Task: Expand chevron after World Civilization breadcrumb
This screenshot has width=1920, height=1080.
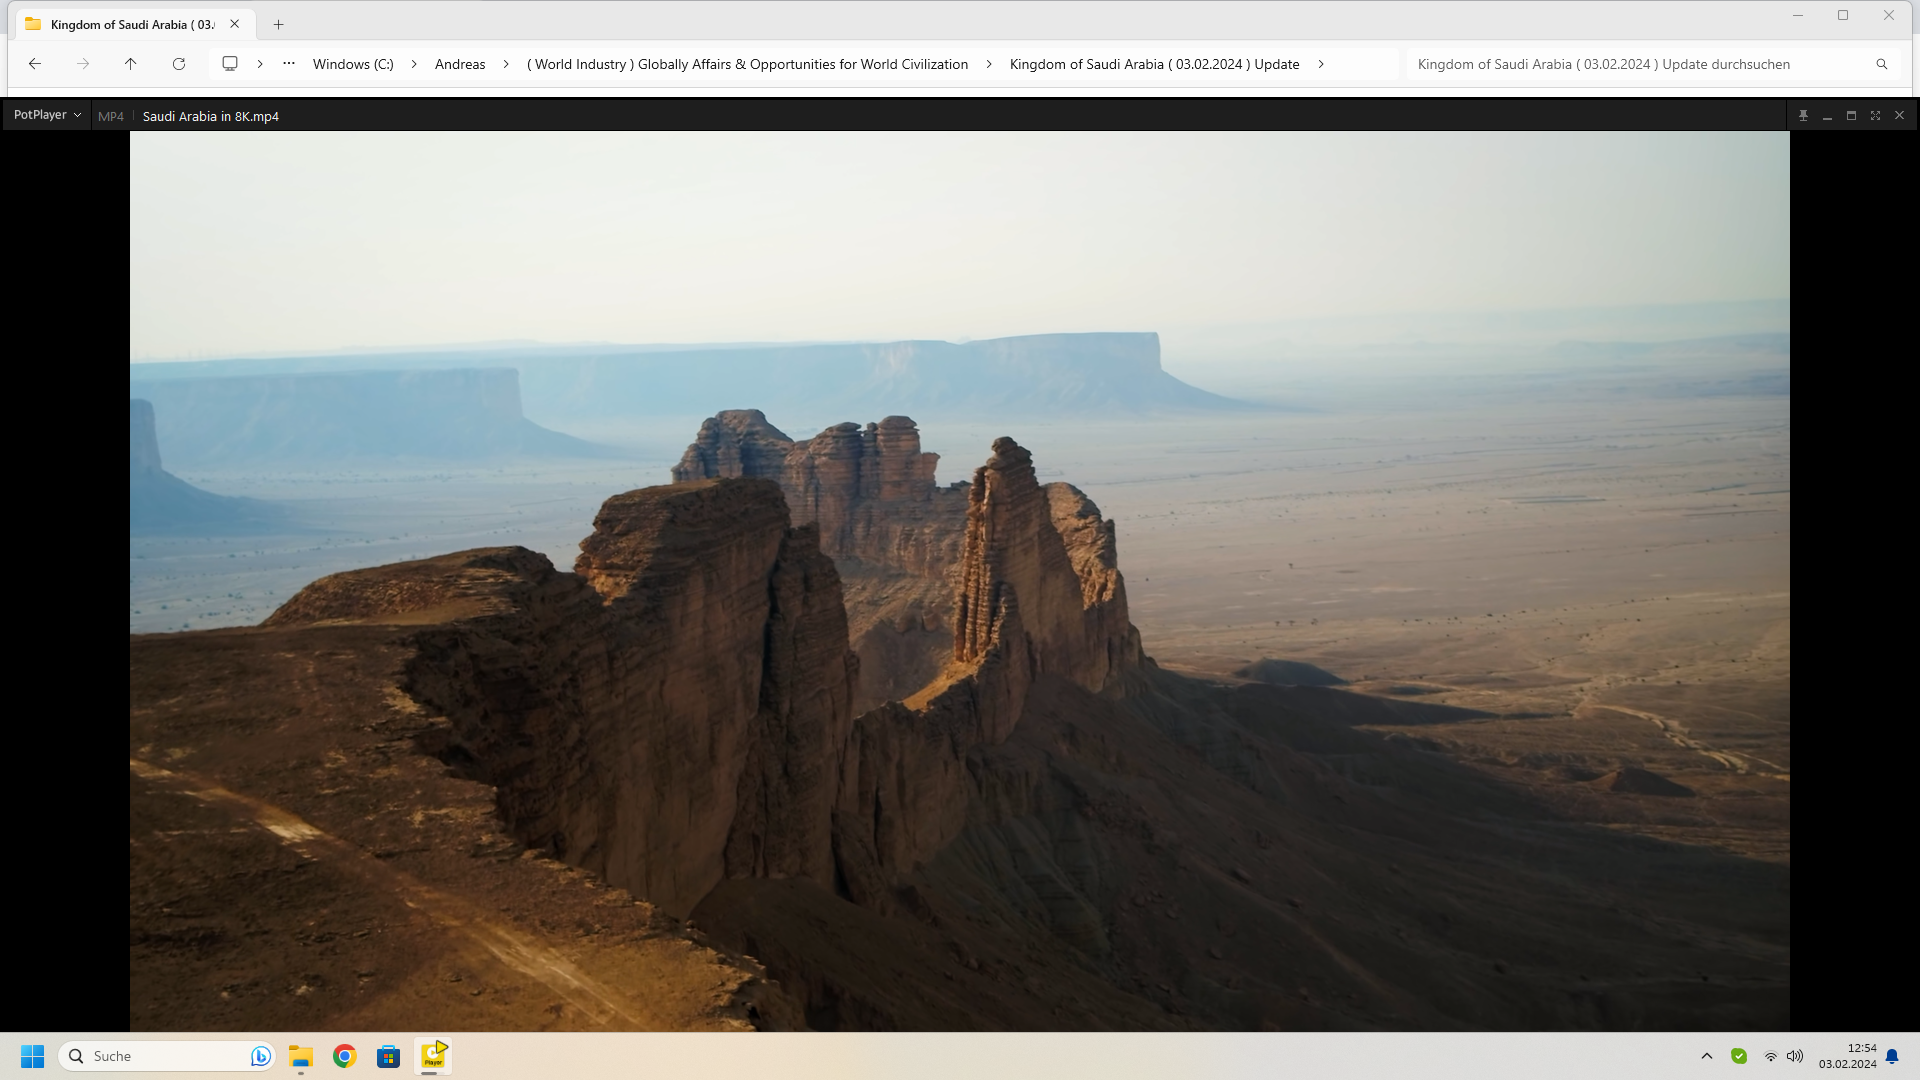Action: pyautogui.click(x=989, y=64)
